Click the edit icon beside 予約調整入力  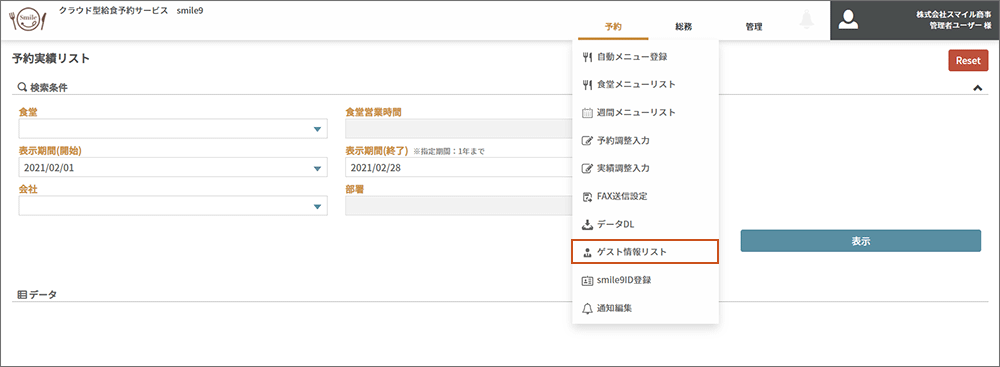click(588, 140)
